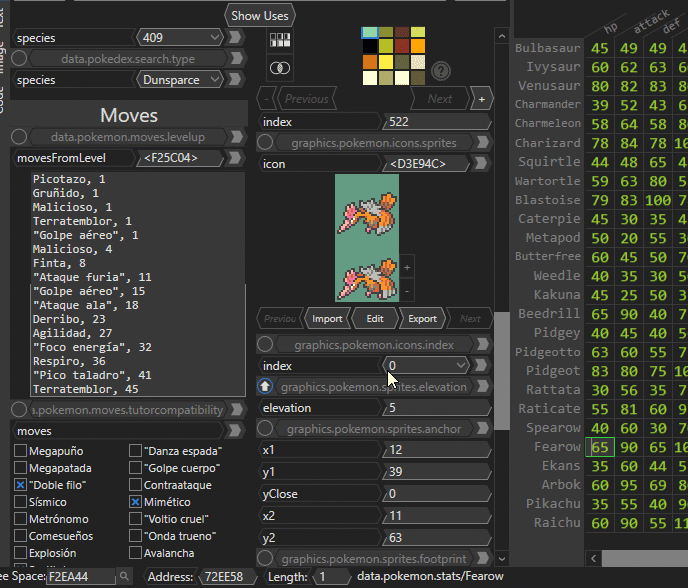Uncheck the "Doble filo" checkbox

point(20,485)
